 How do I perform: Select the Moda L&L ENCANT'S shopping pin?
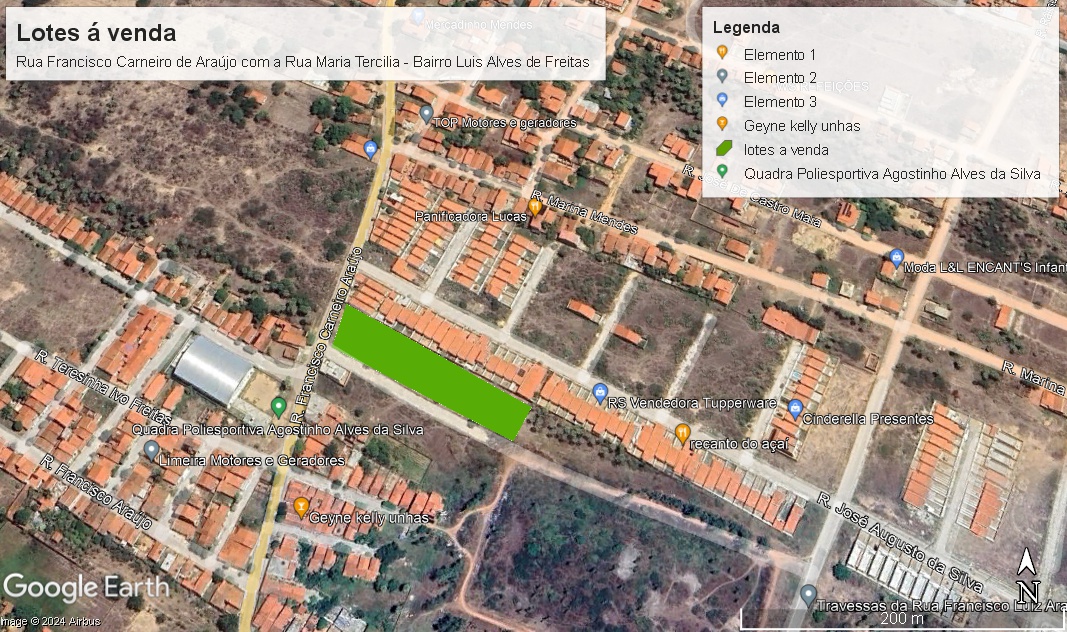pyautogui.click(x=896, y=259)
